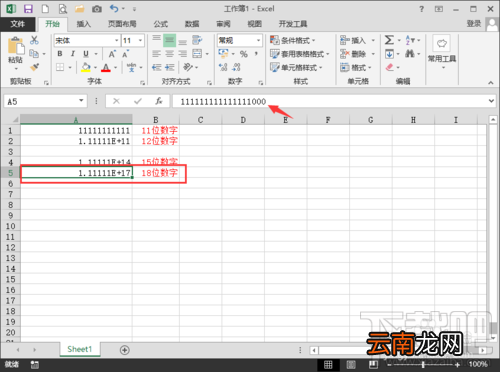Click the formula bar input field

[329, 101]
